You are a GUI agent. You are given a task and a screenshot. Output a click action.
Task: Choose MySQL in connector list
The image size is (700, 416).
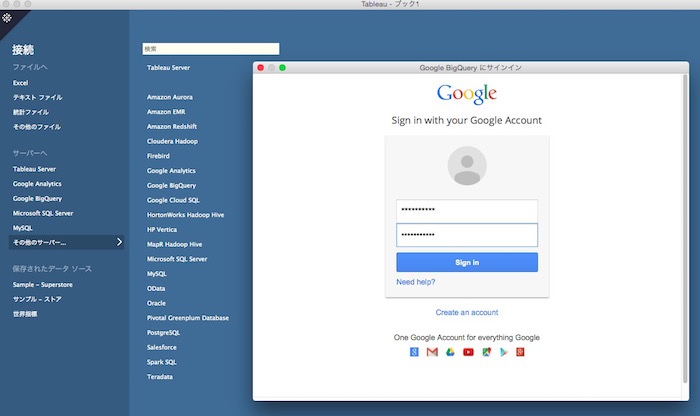157,274
